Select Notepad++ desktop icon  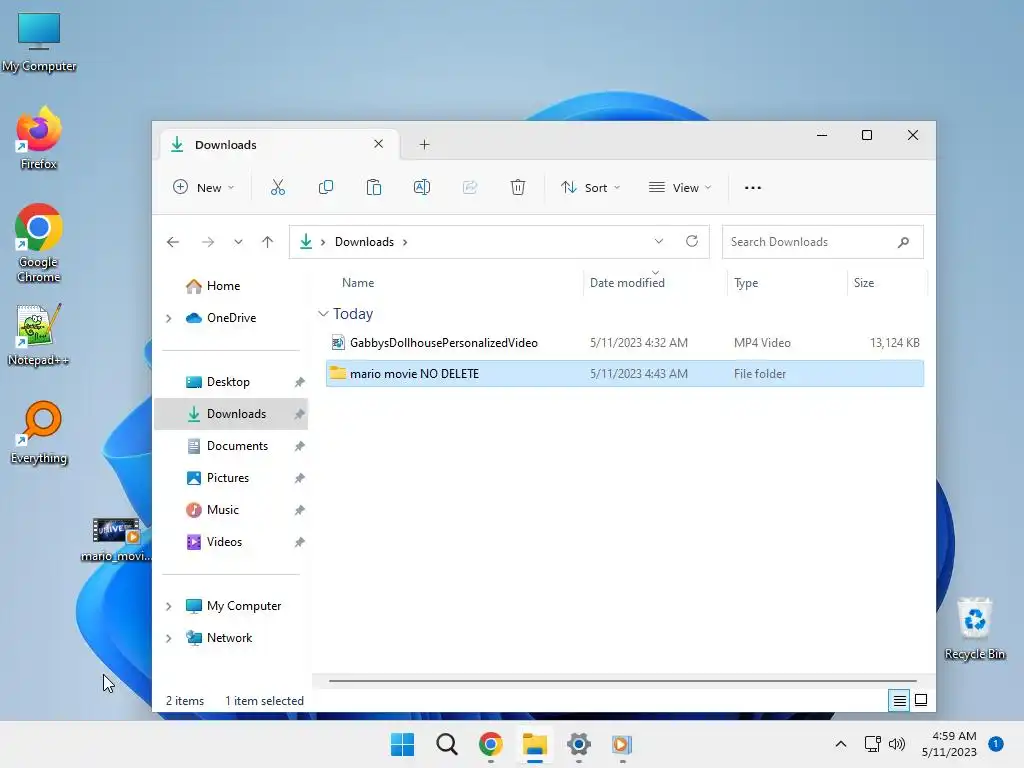coord(39,334)
